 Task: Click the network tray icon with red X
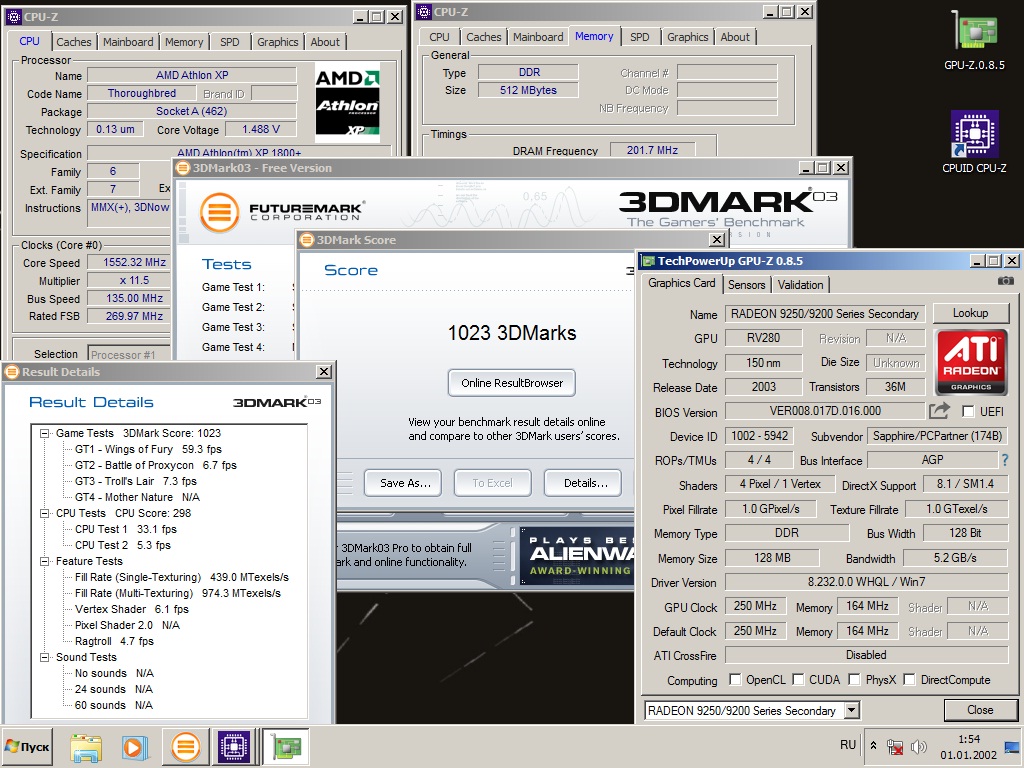point(895,746)
